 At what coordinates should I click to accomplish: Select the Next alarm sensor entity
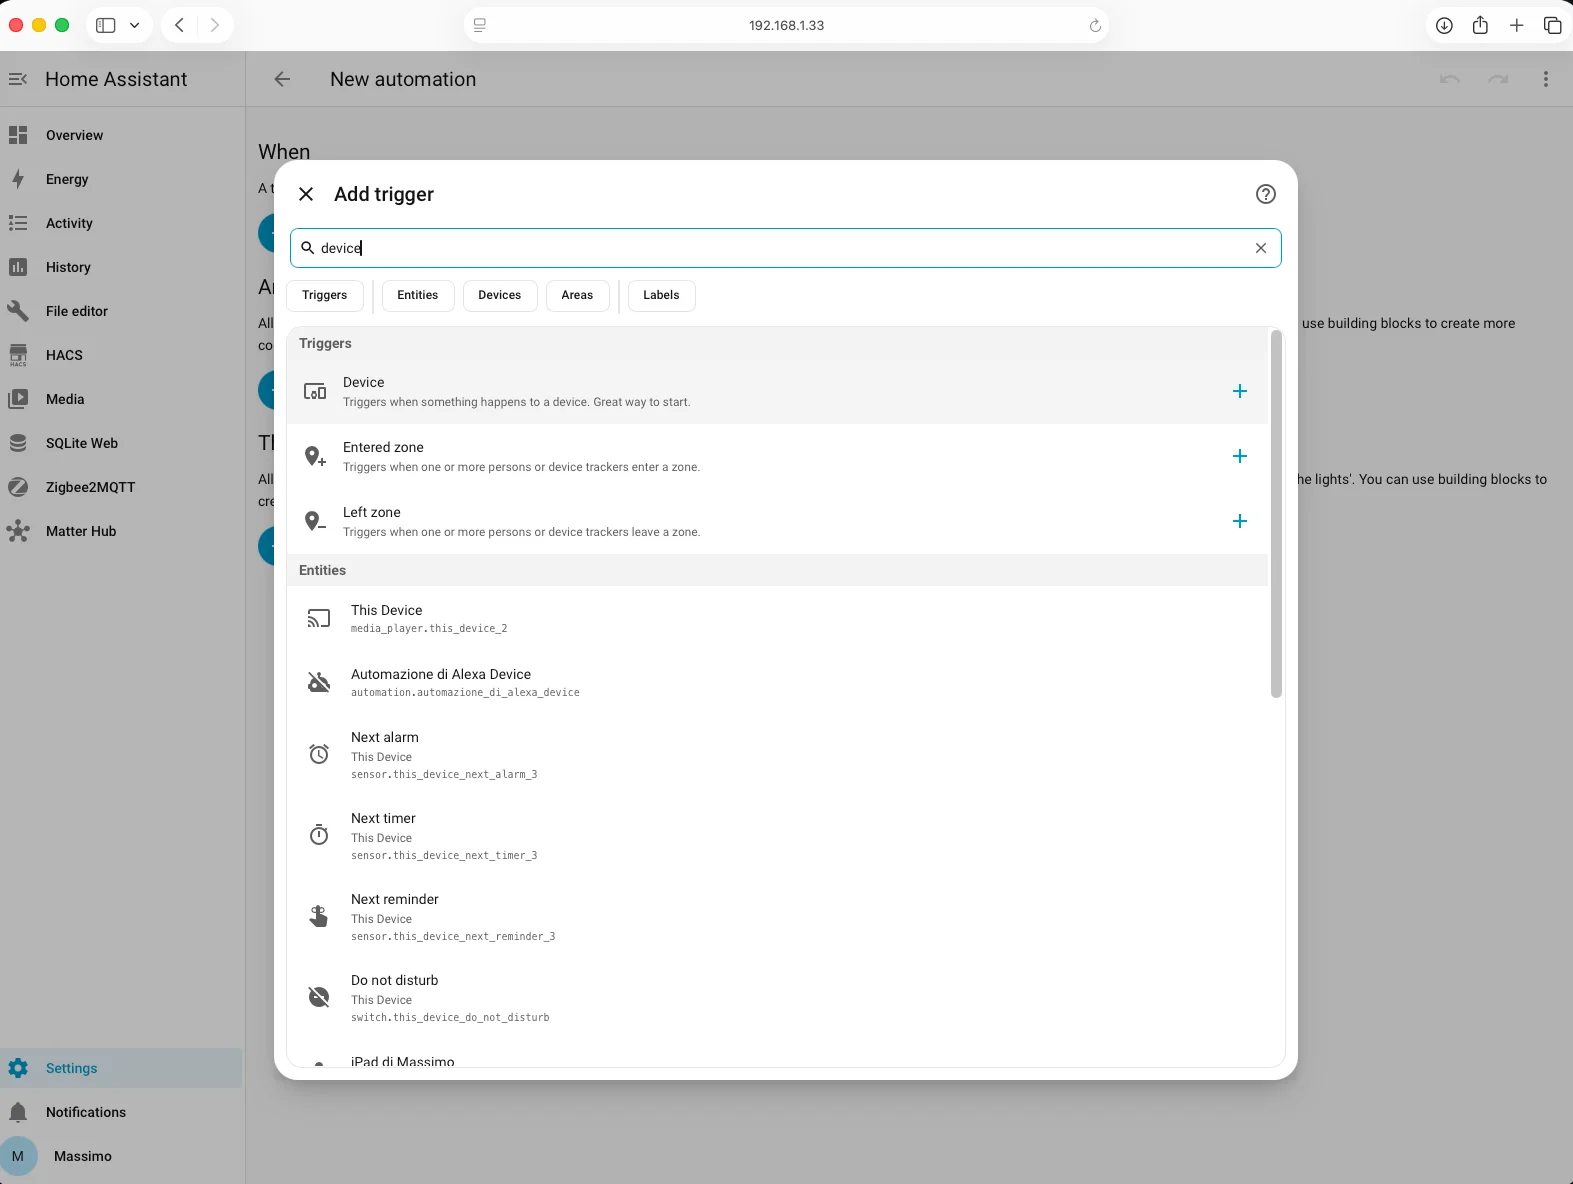[777, 754]
